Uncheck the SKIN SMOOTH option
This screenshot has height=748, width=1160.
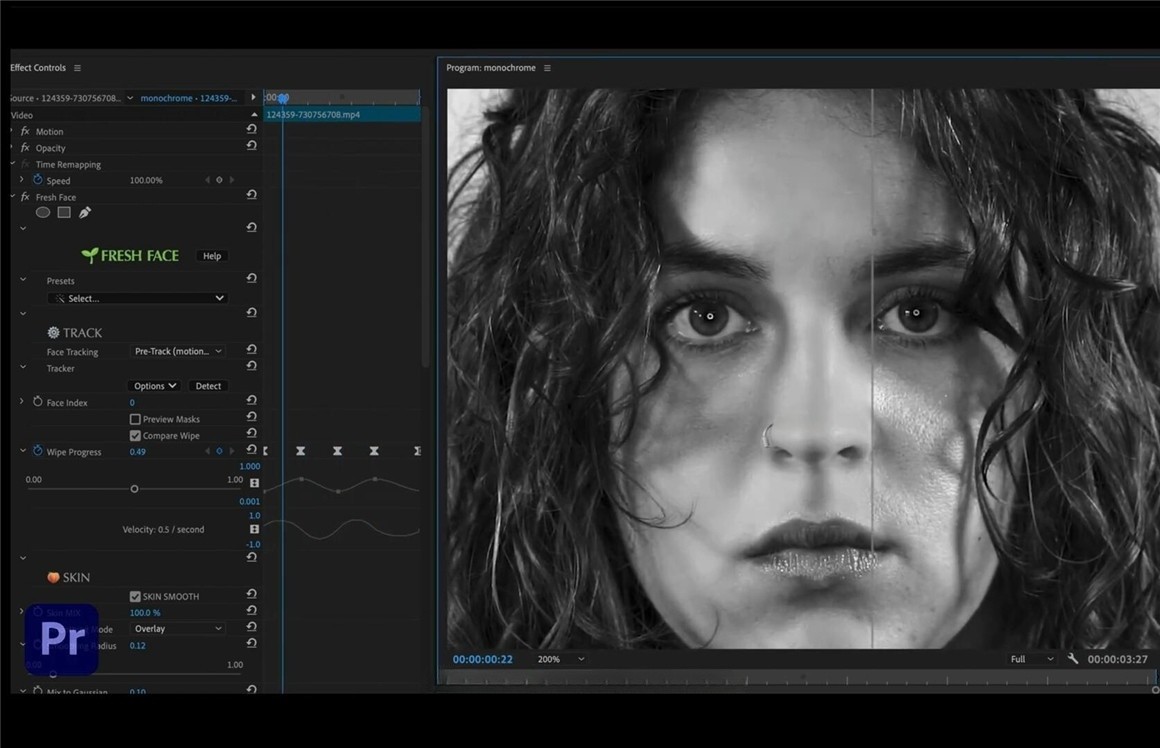click(x=135, y=596)
